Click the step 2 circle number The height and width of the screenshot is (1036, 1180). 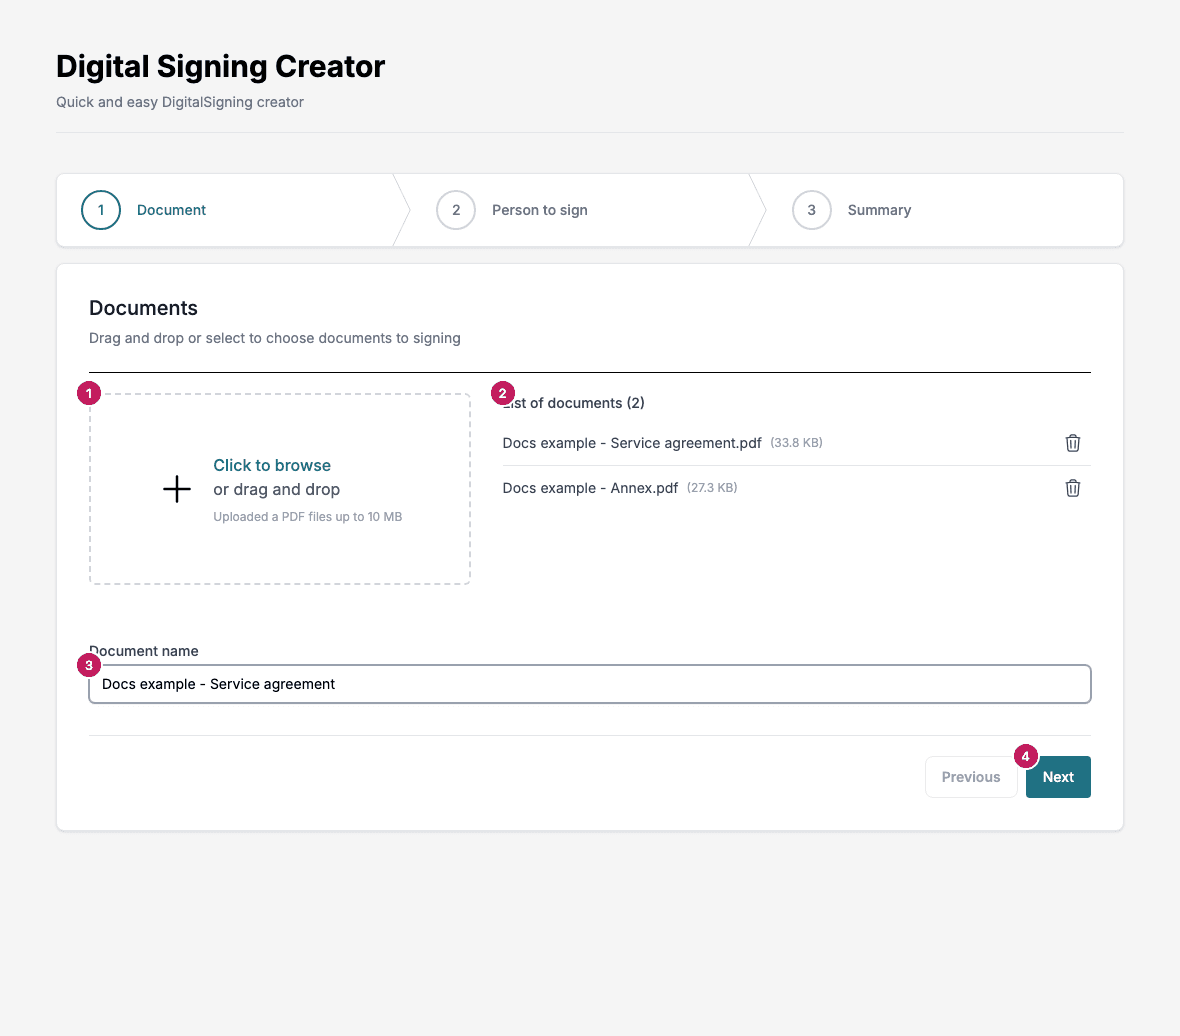click(x=456, y=210)
